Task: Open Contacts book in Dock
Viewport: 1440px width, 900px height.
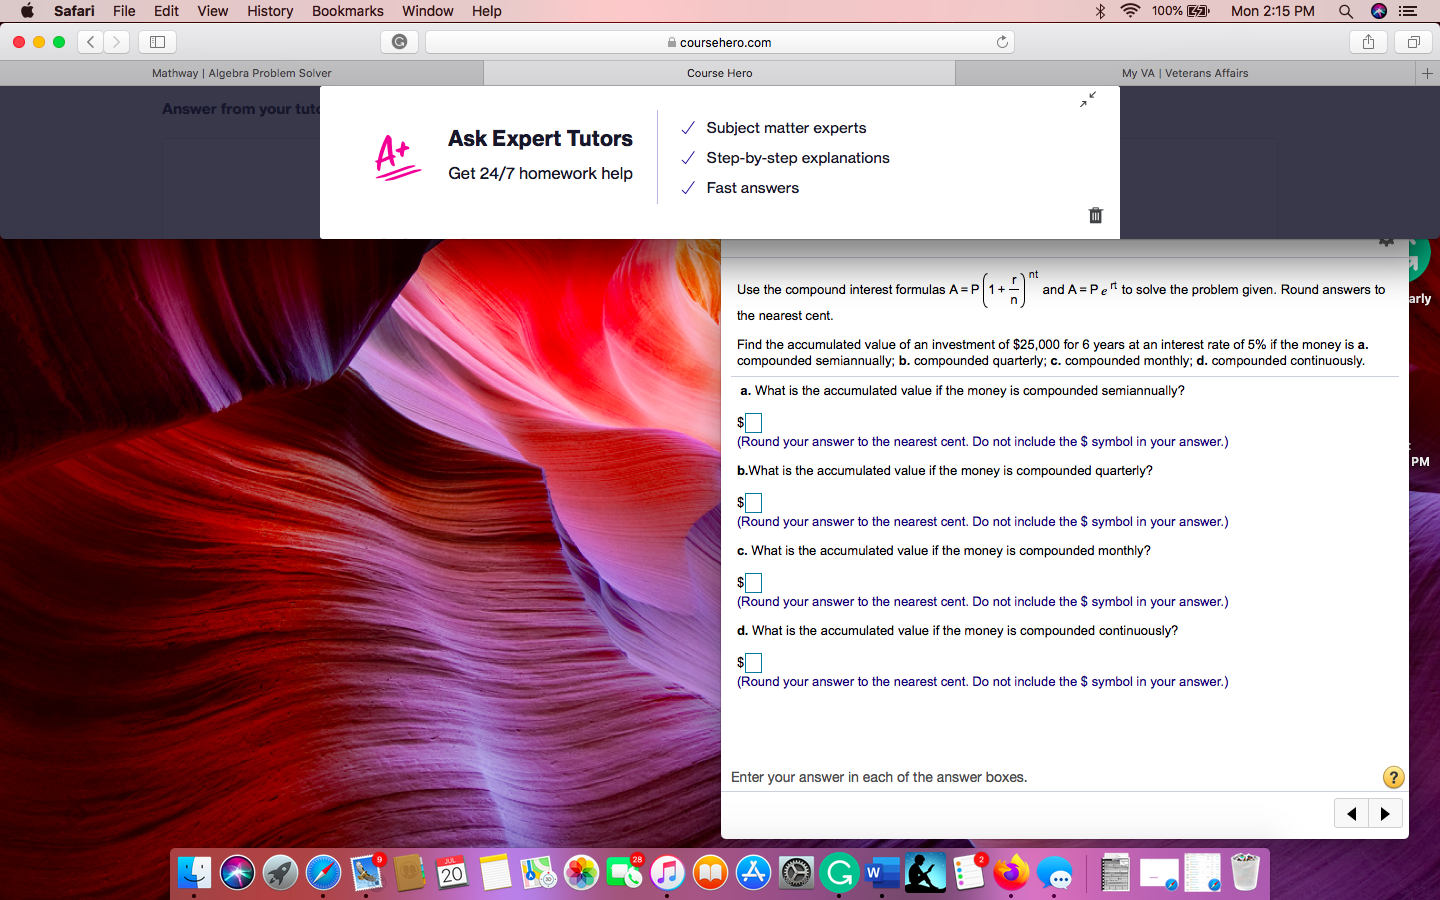Action: [x=409, y=873]
